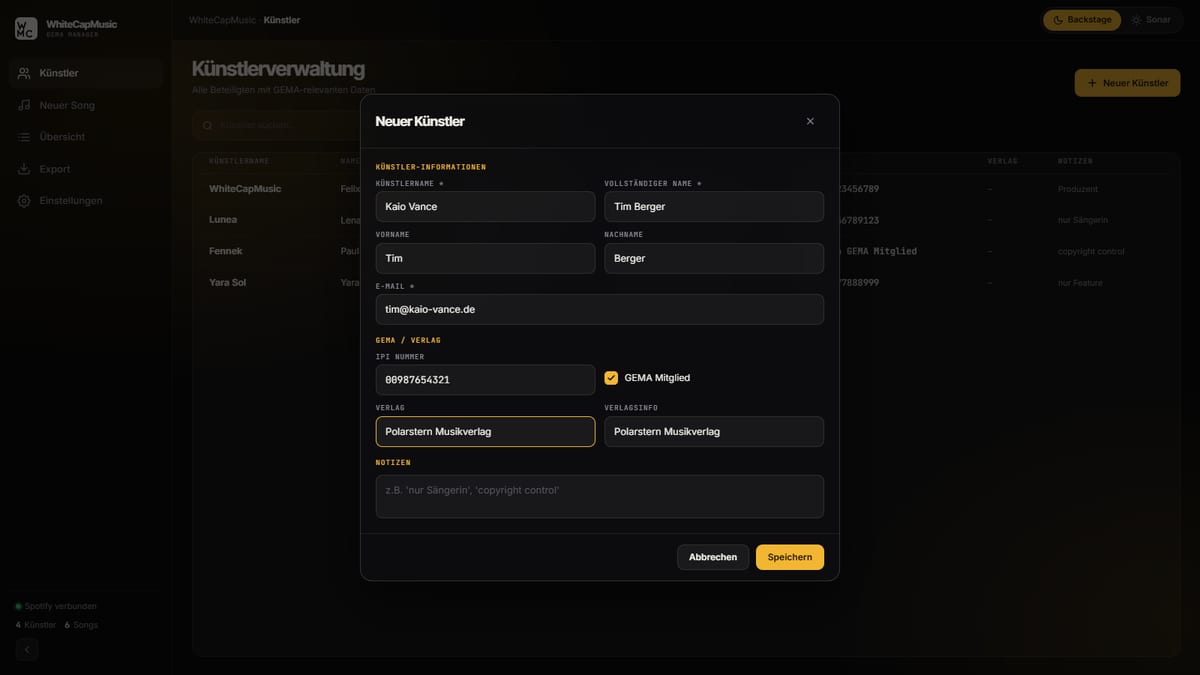1200x675 pixels.
Task: Click the NOTIZEN column header in the table
Action: 1075,161
